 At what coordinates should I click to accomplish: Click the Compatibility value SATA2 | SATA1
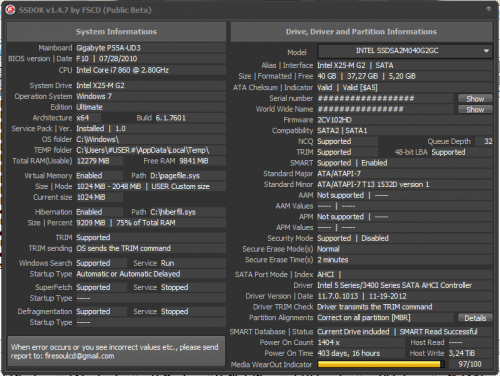coord(342,131)
